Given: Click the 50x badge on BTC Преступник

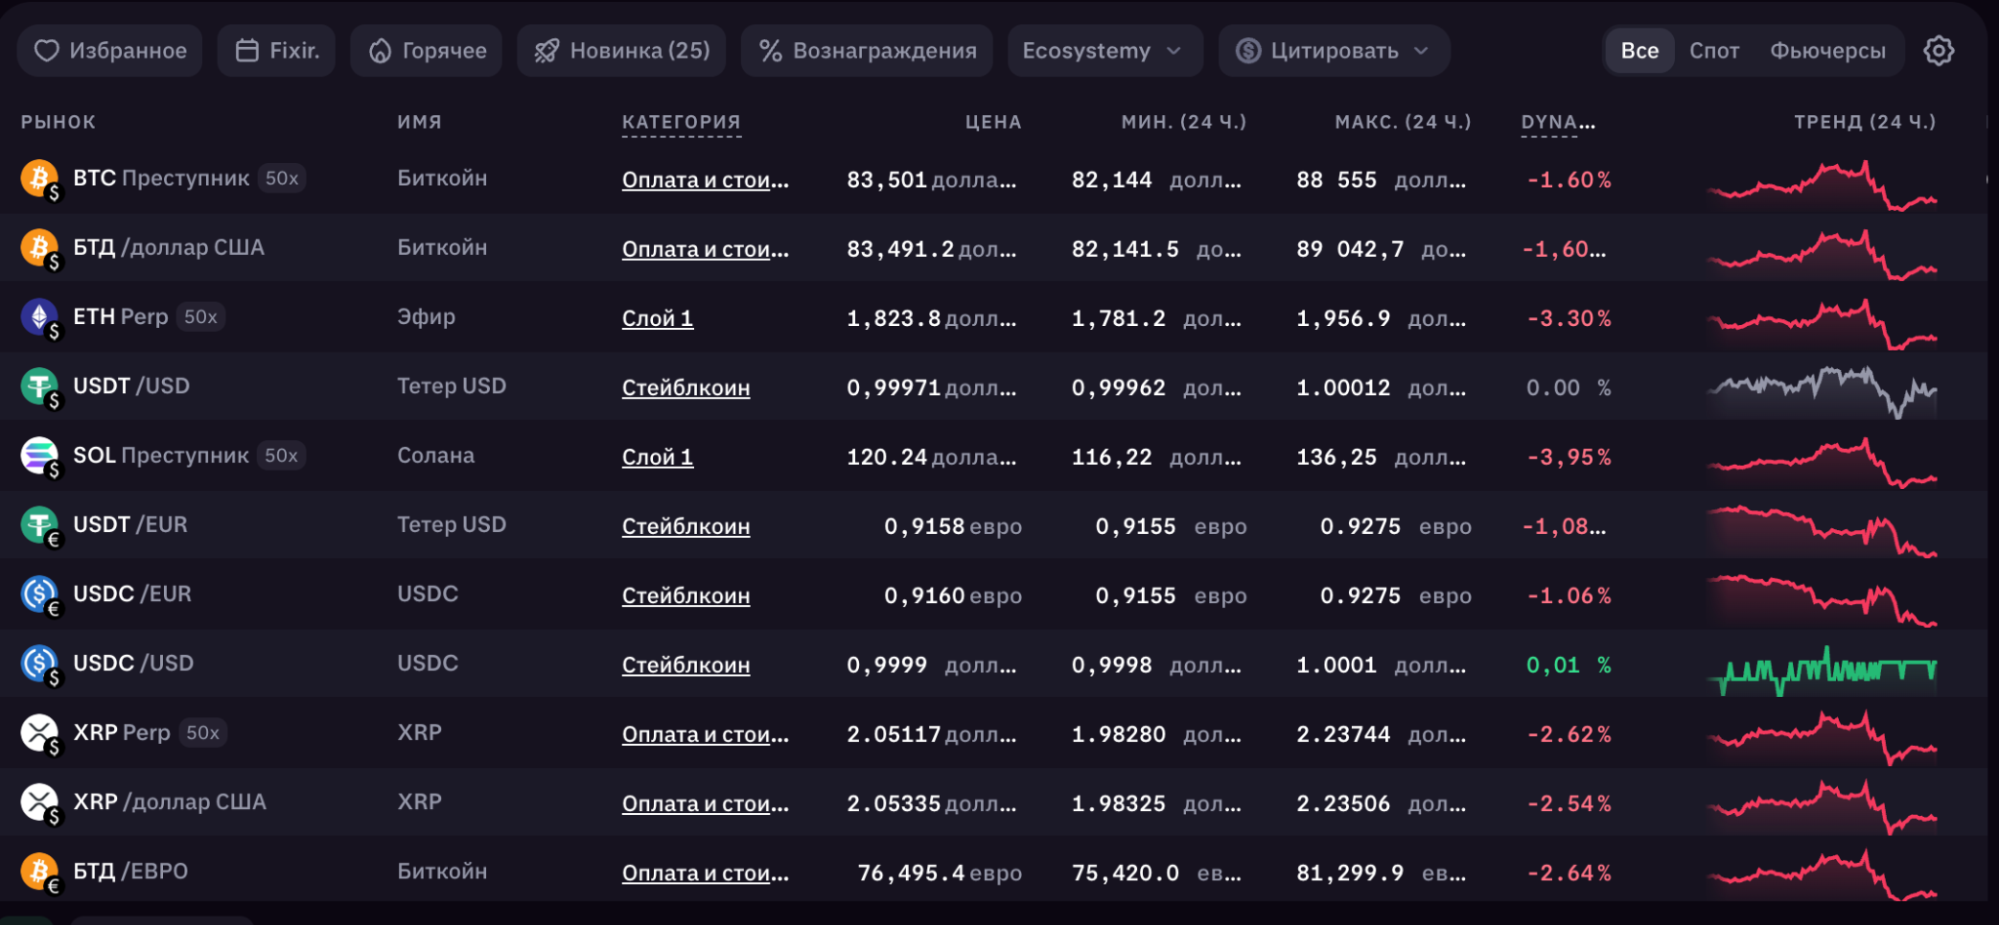Looking at the screenshot, I should click(281, 178).
